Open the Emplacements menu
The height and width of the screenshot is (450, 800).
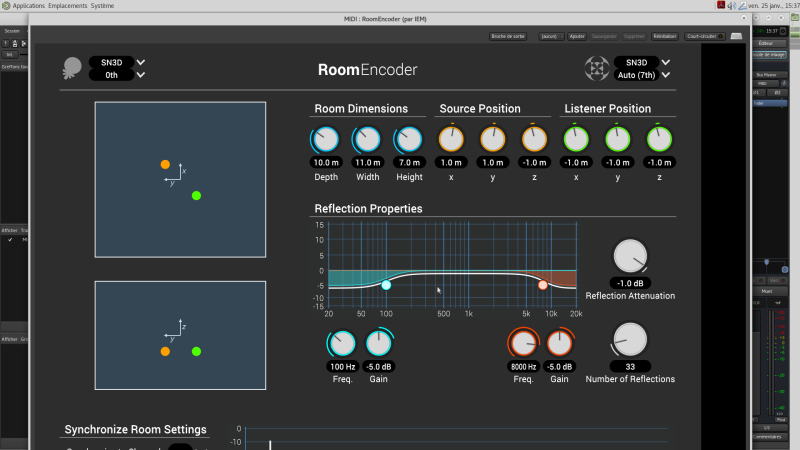(67, 6)
